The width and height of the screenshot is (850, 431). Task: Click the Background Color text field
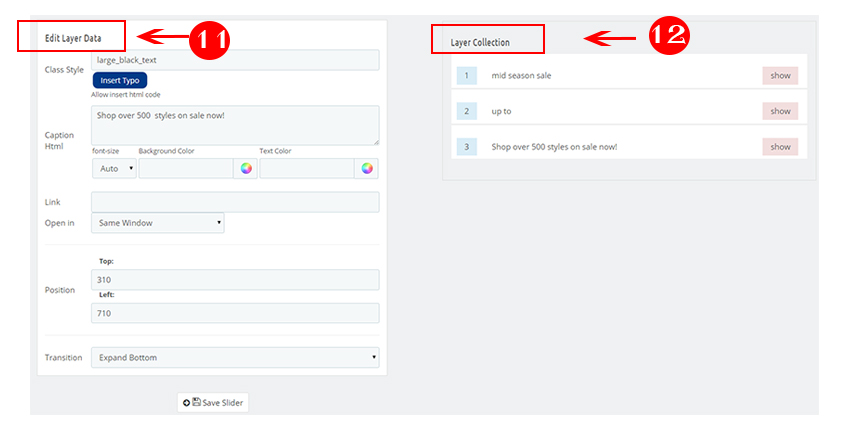pos(185,169)
